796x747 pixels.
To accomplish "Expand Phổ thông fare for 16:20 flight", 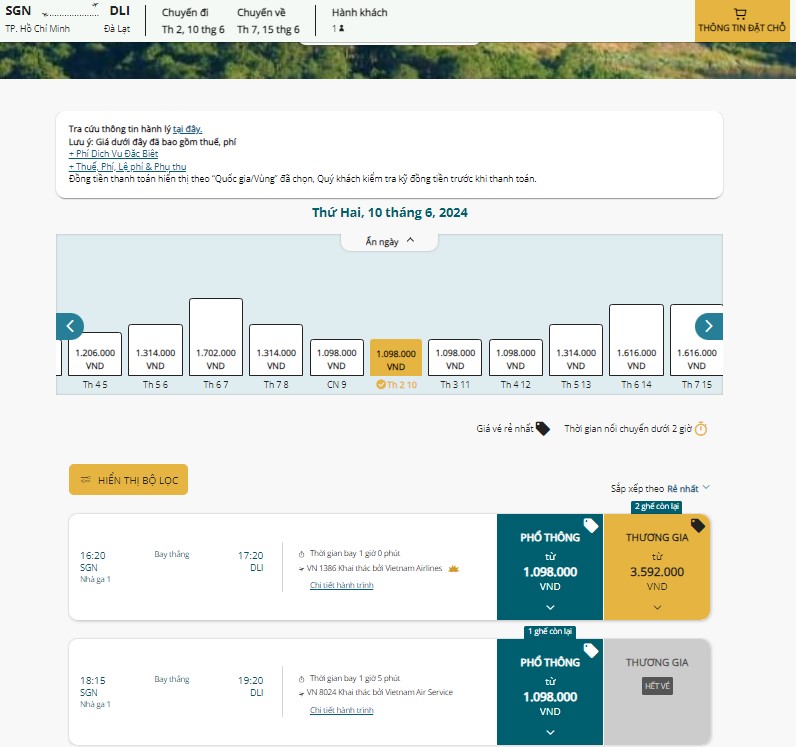I will click(550, 606).
